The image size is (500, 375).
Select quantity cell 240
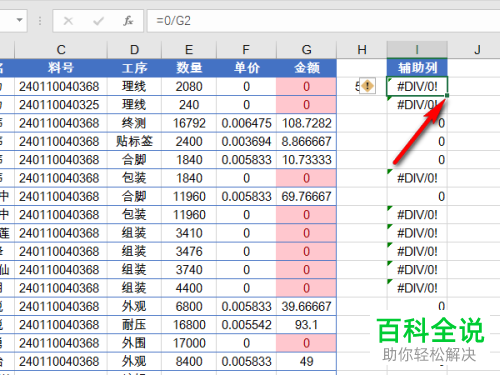[x=189, y=105]
